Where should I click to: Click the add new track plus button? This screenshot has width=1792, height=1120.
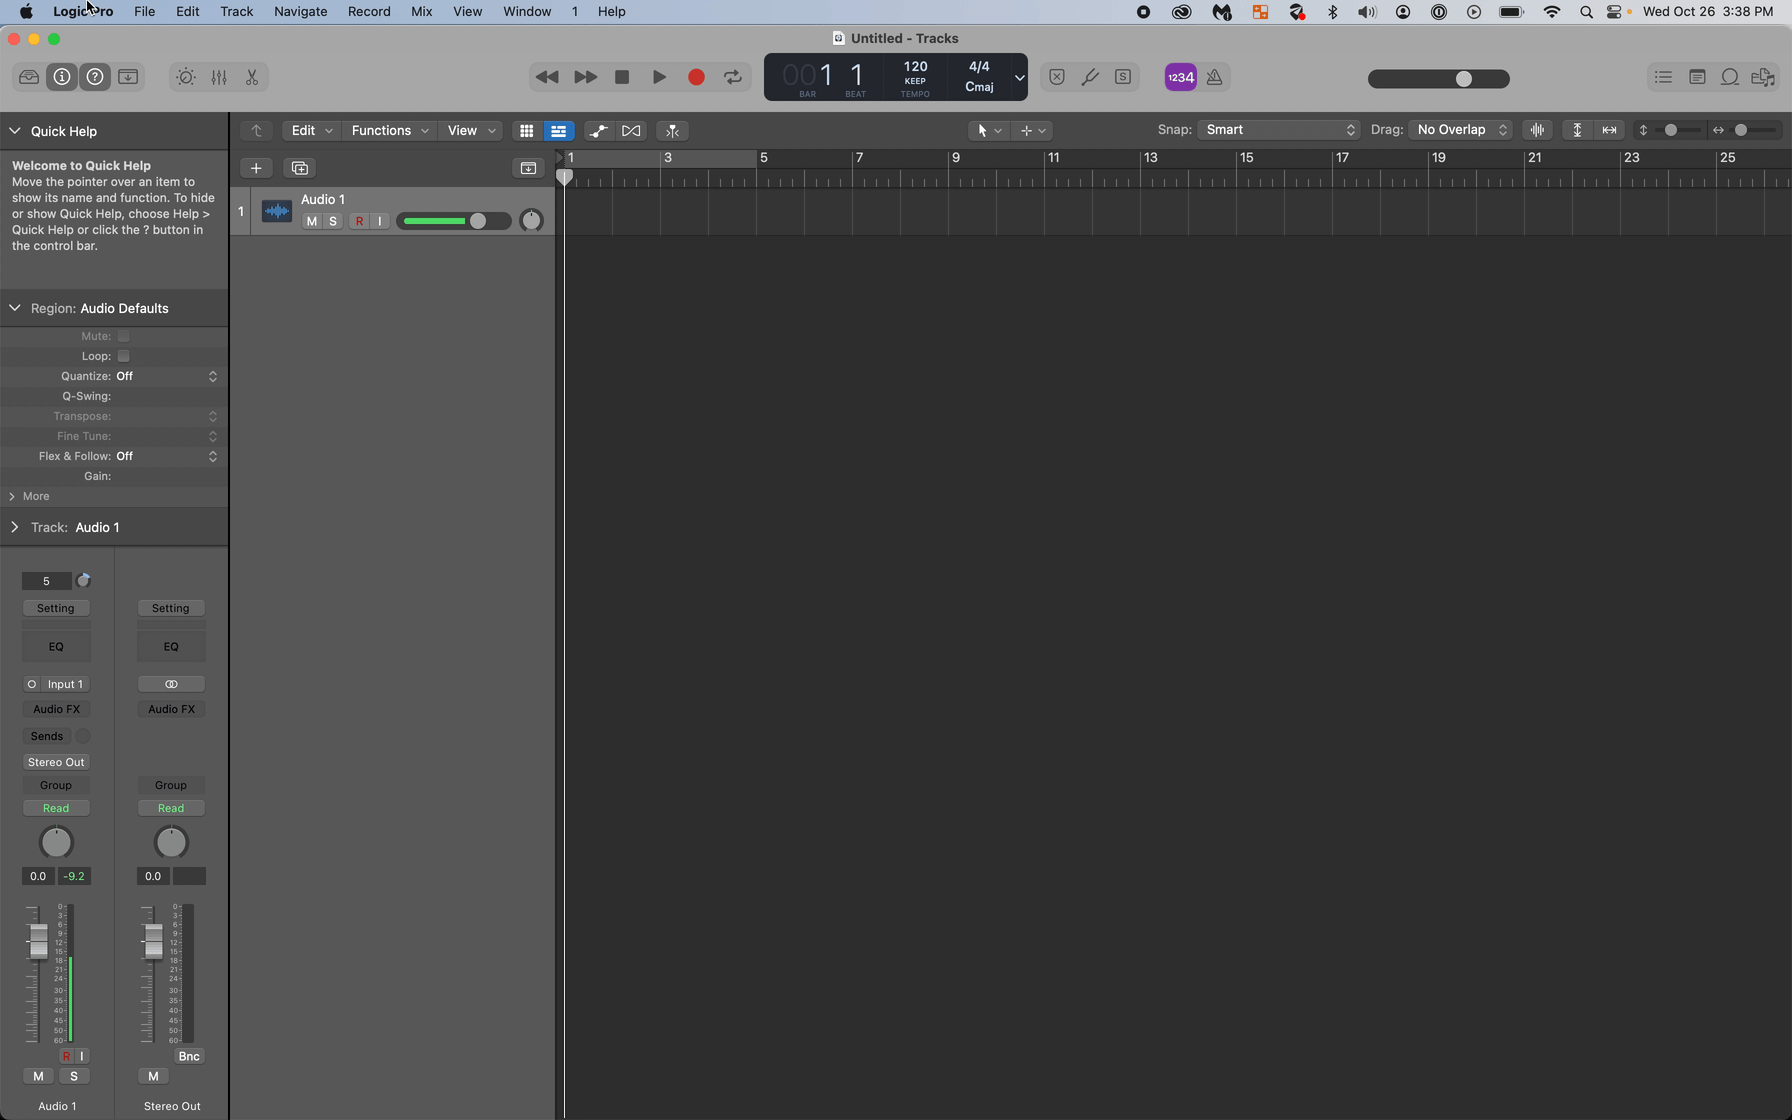(x=256, y=168)
